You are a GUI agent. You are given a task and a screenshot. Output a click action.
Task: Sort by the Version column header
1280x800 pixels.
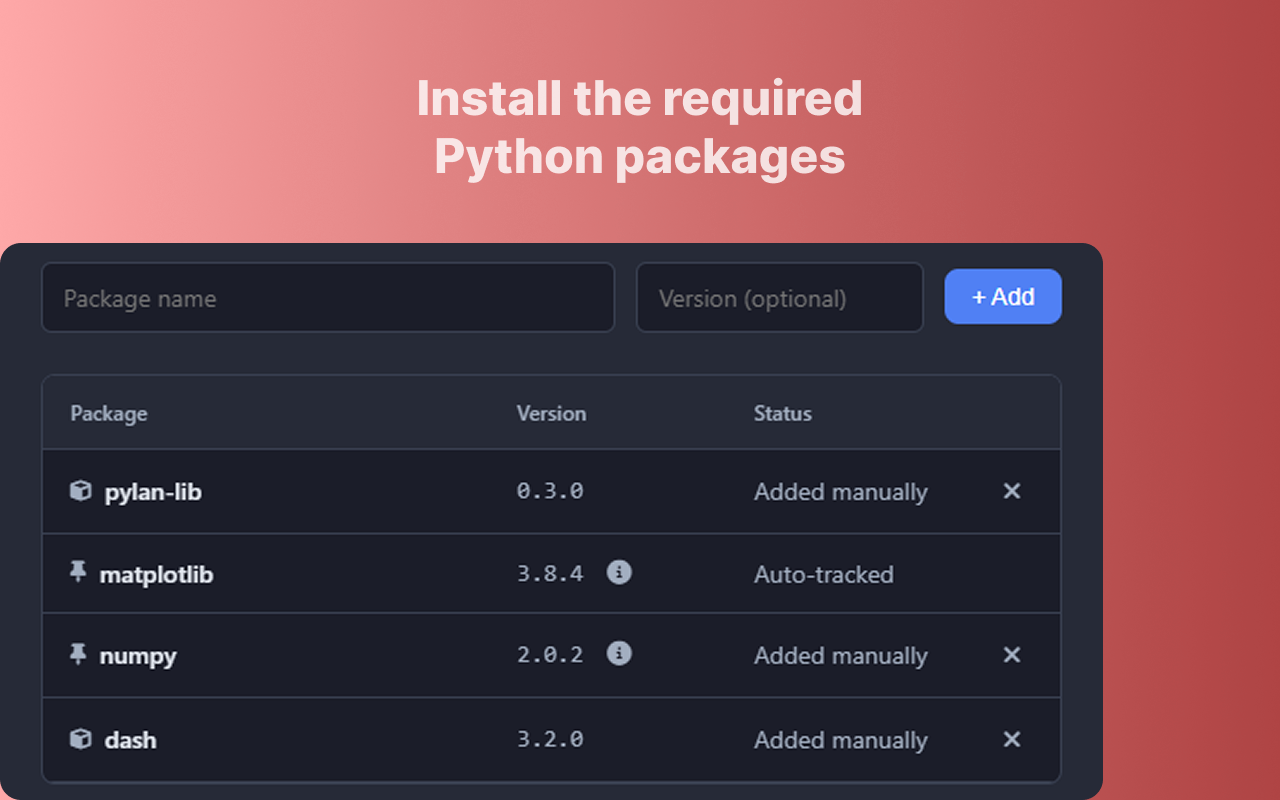point(551,413)
